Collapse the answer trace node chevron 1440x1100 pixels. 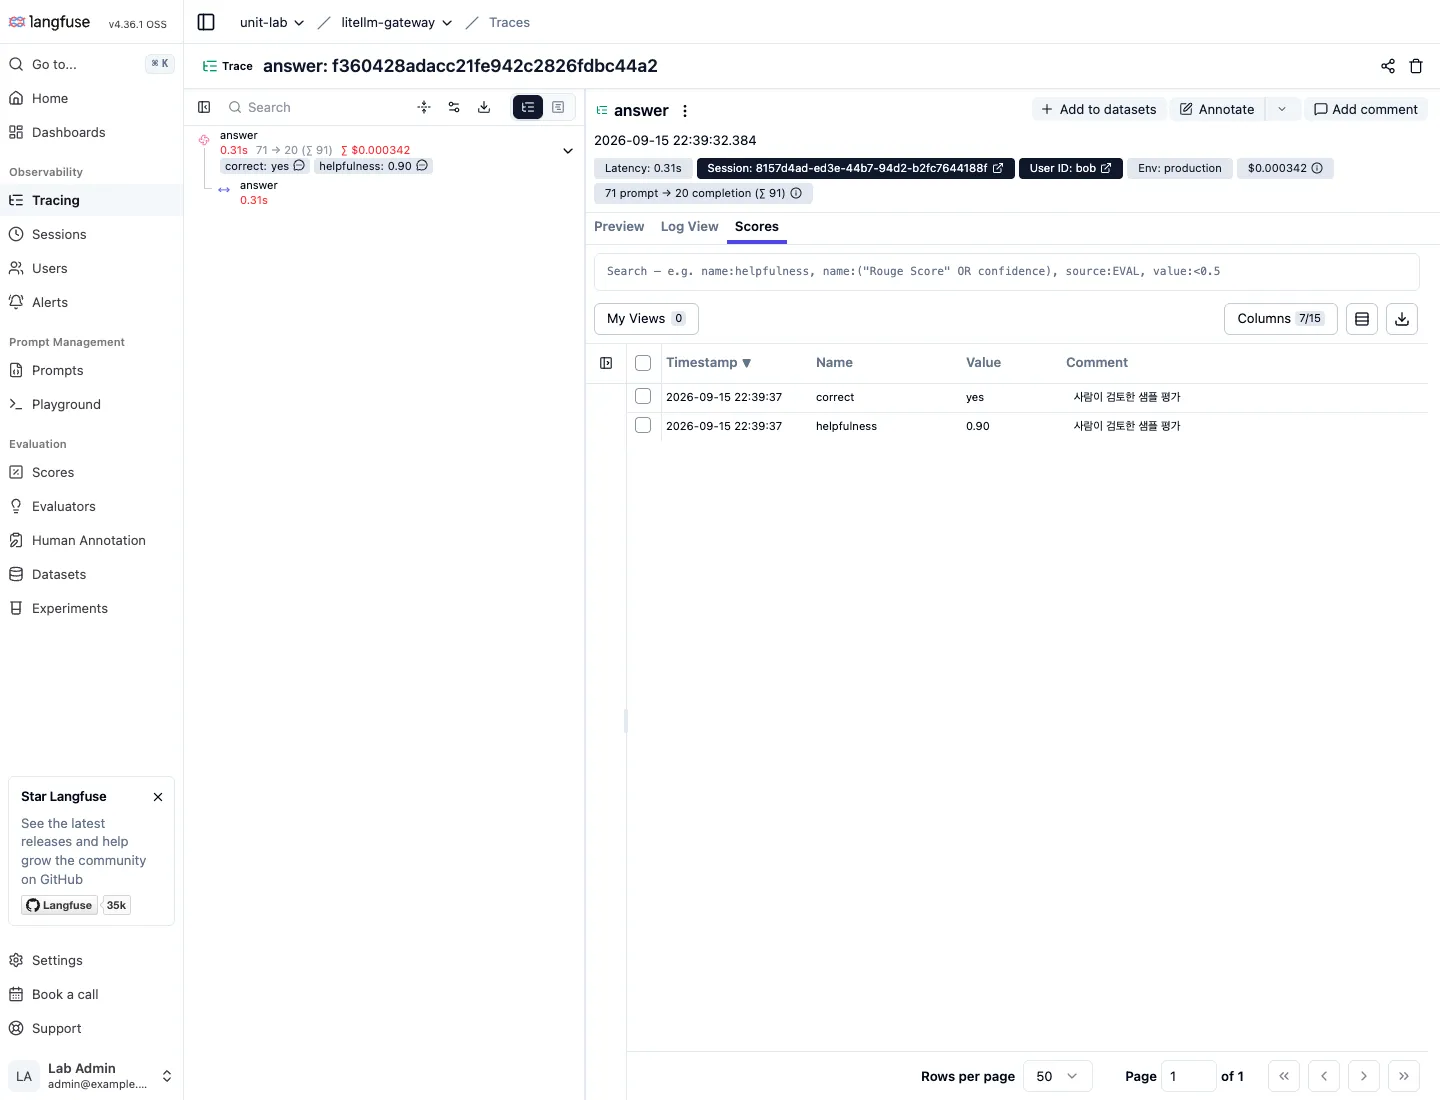(x=568, y=151)
